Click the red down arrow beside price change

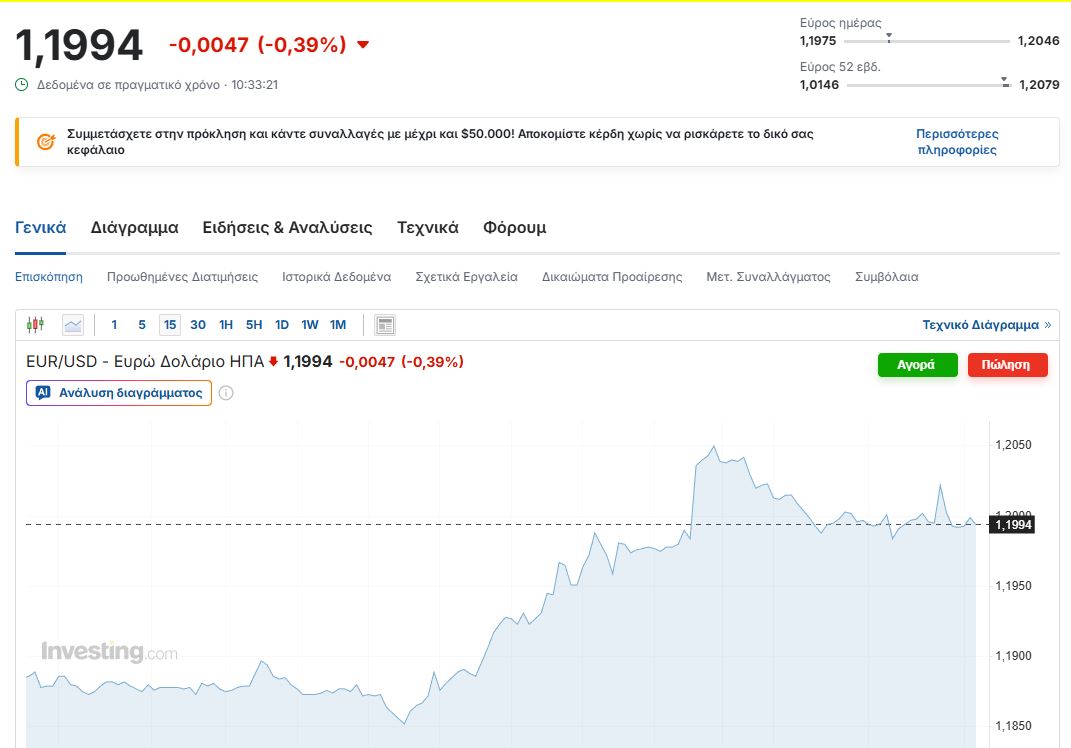[x=363, y=44]
